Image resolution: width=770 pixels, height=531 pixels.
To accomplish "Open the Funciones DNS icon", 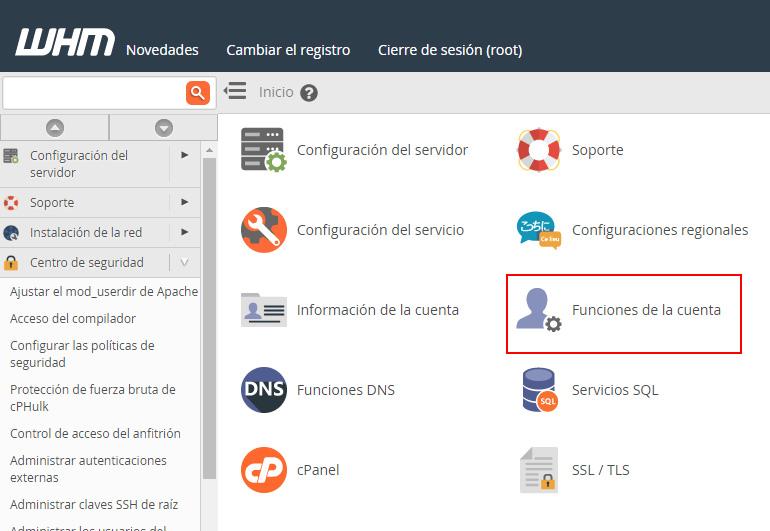I will [x=264, y=390].
